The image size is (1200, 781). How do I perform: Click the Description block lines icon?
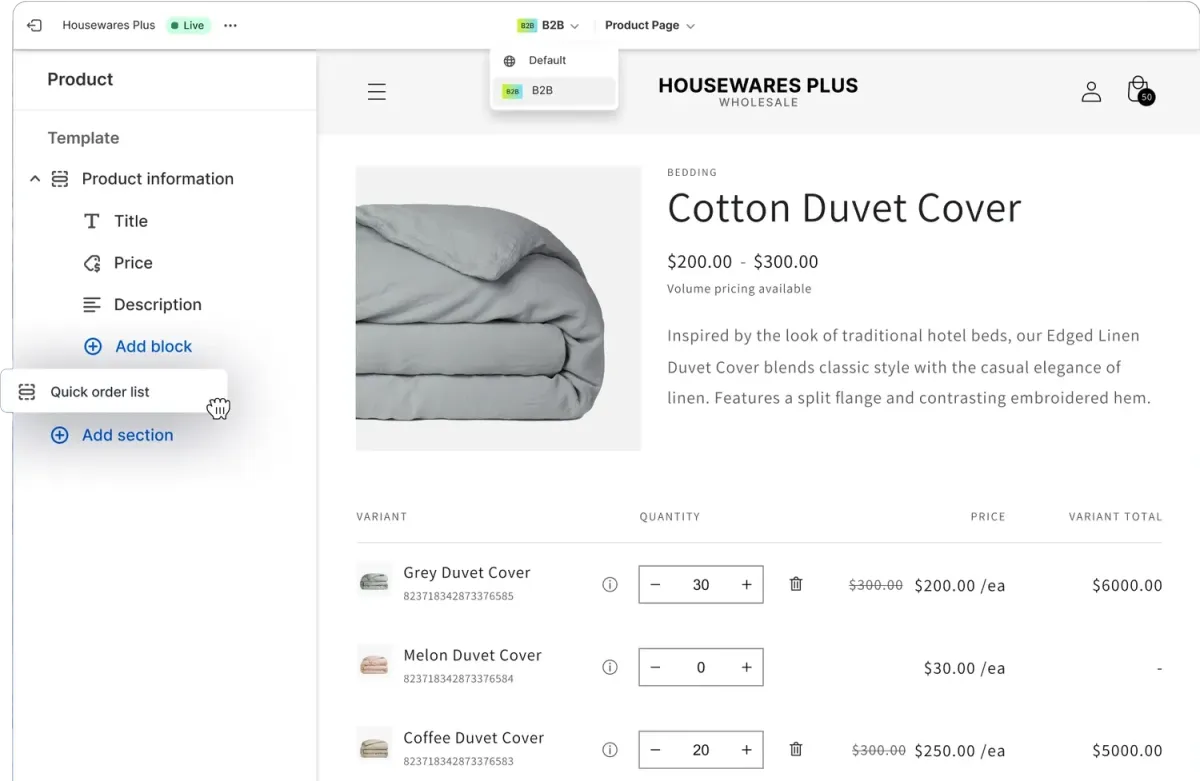92,305
